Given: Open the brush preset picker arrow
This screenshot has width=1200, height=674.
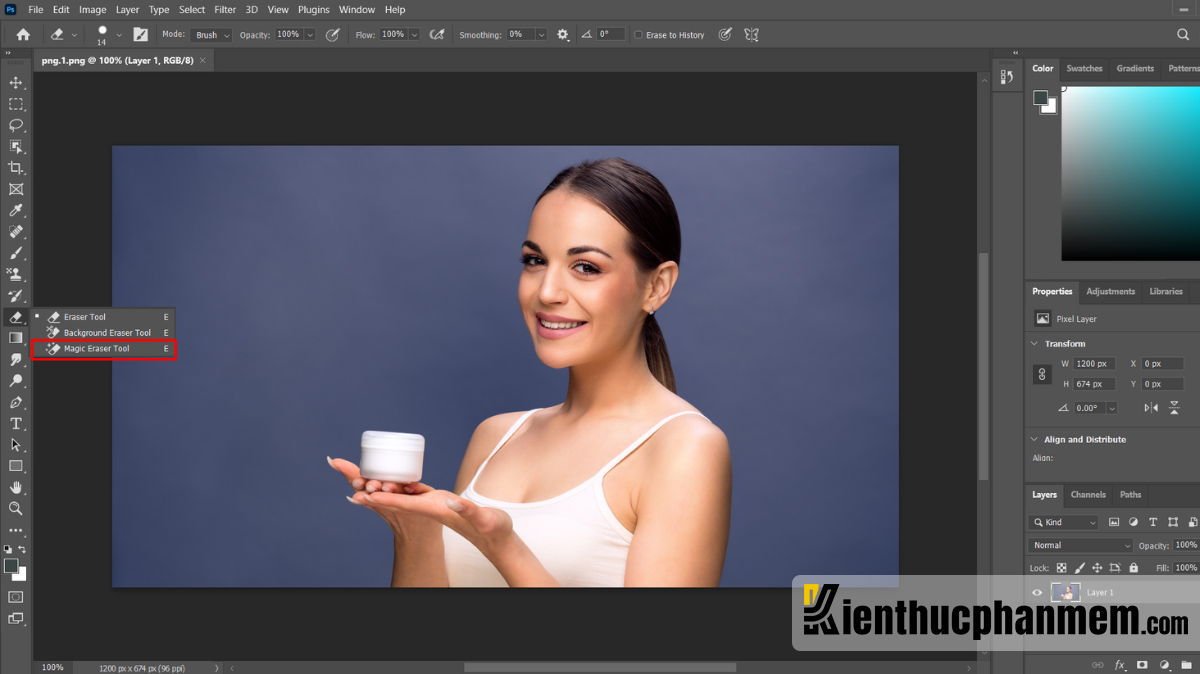Looking at the screenshot, I should [119, 34].
